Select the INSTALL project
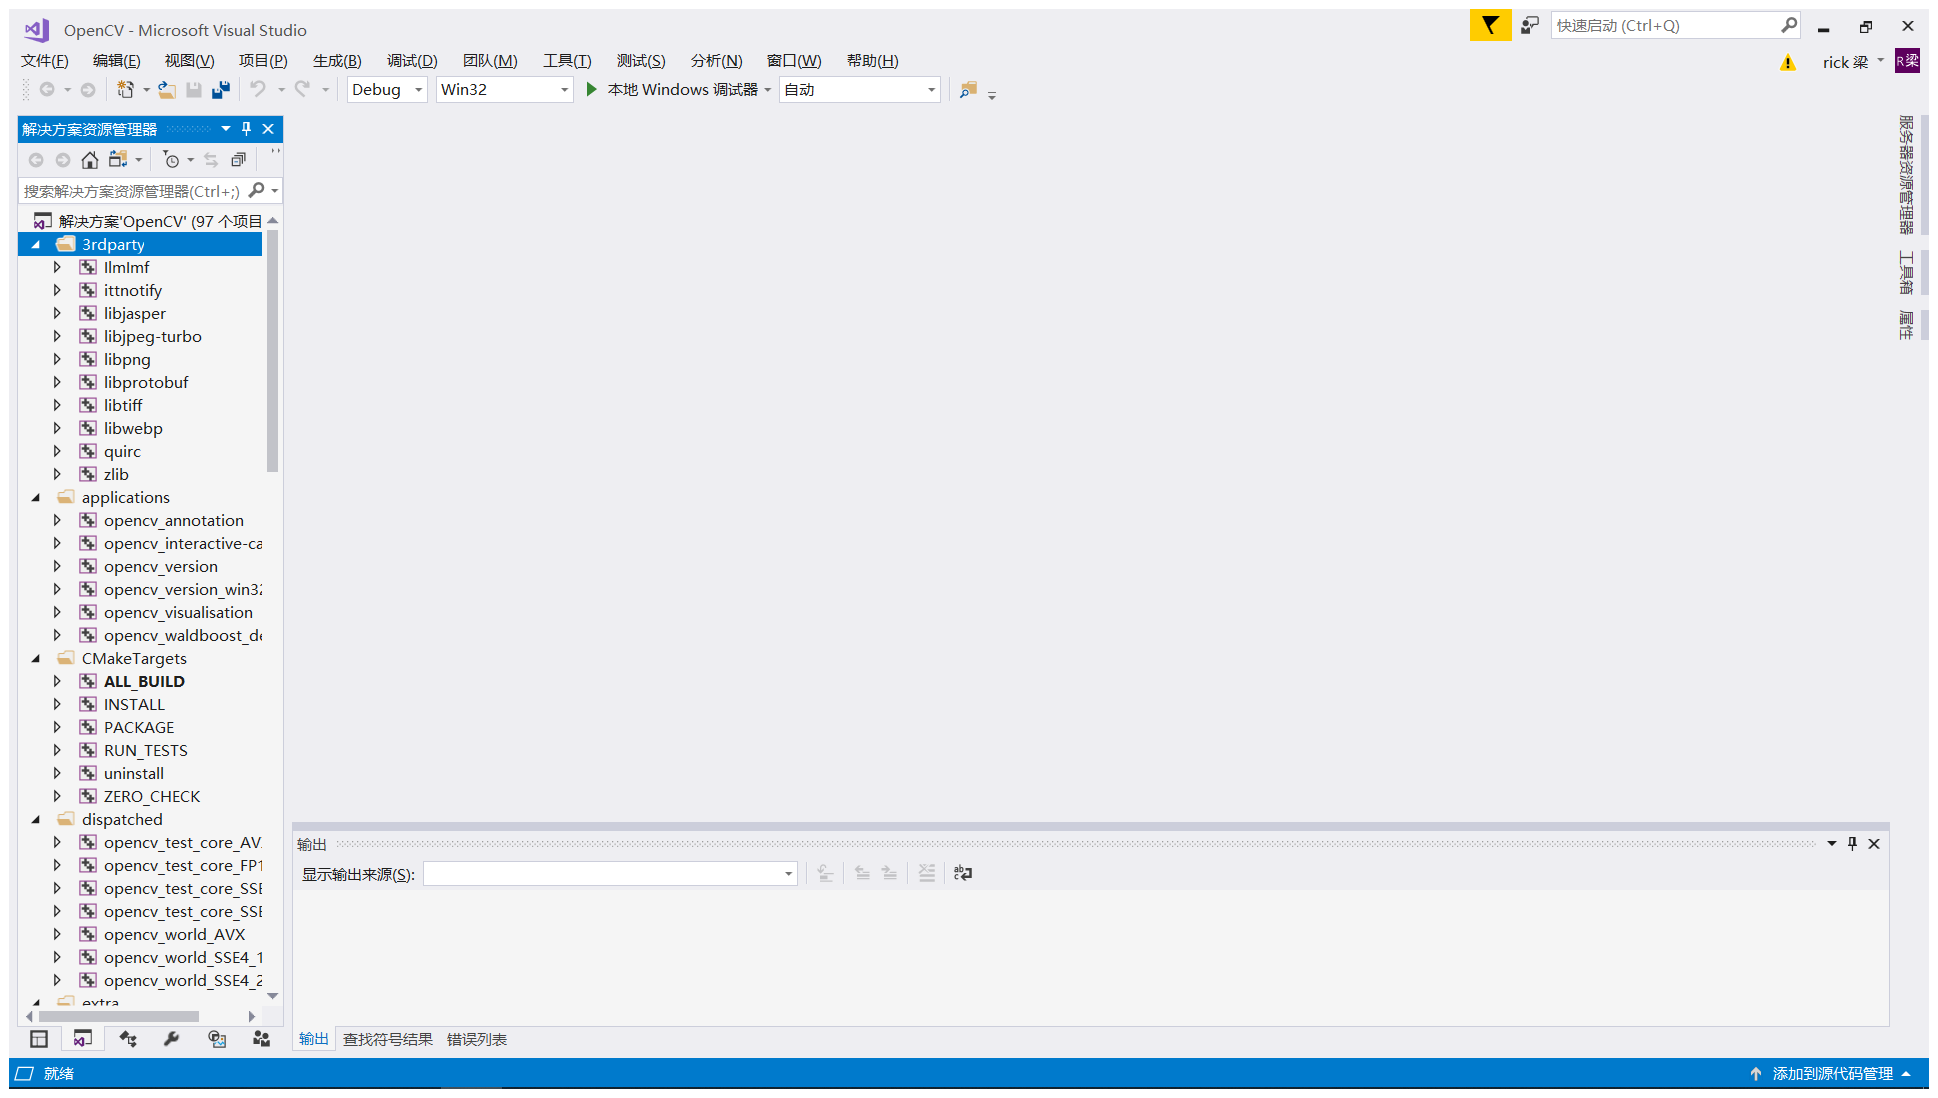Screen dimensions: 1938x1098 (134, 705)
